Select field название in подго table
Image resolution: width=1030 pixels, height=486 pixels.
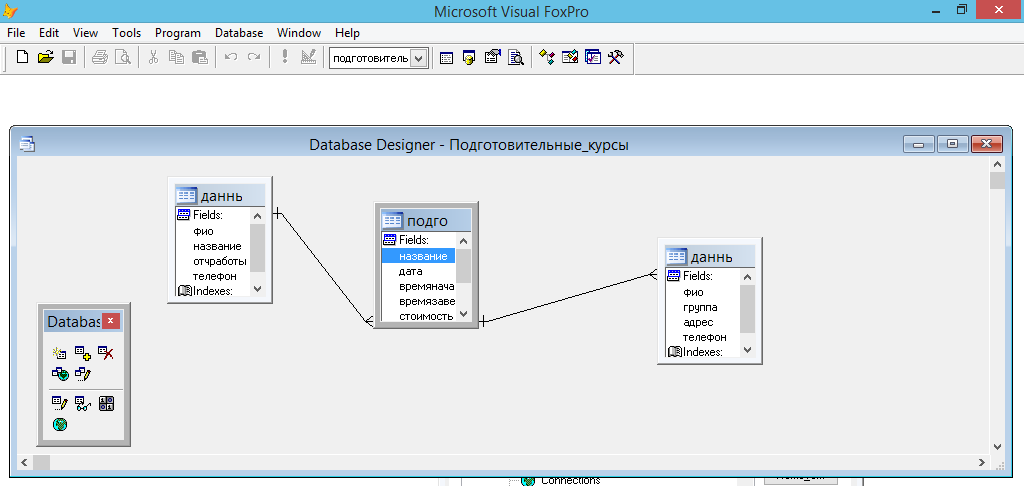418,256
